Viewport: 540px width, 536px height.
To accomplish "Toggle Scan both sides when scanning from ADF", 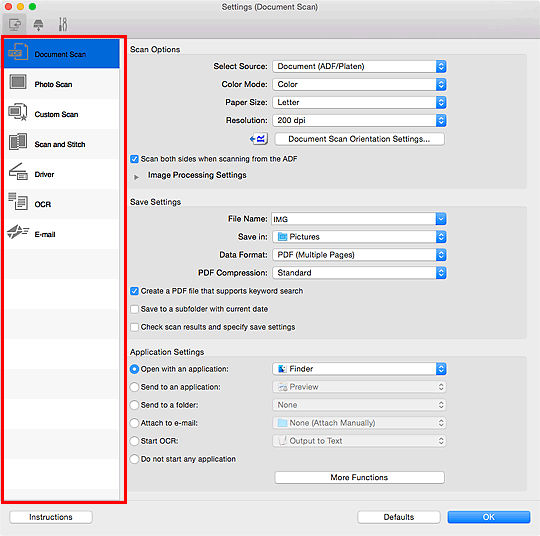I will pyautogui.click(x=134, y=159).
